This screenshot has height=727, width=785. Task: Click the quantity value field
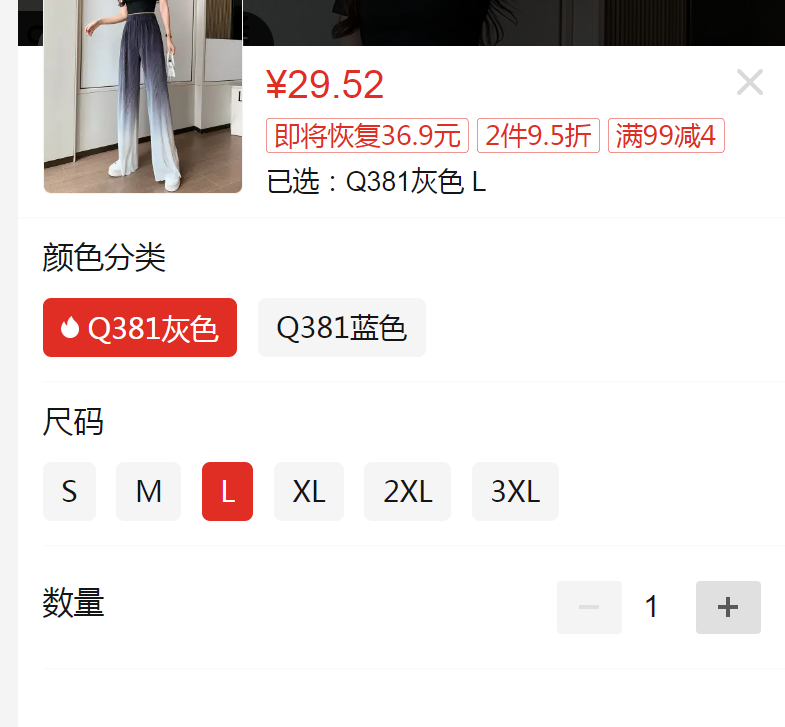pyautogui.click(x=651, y=607)
